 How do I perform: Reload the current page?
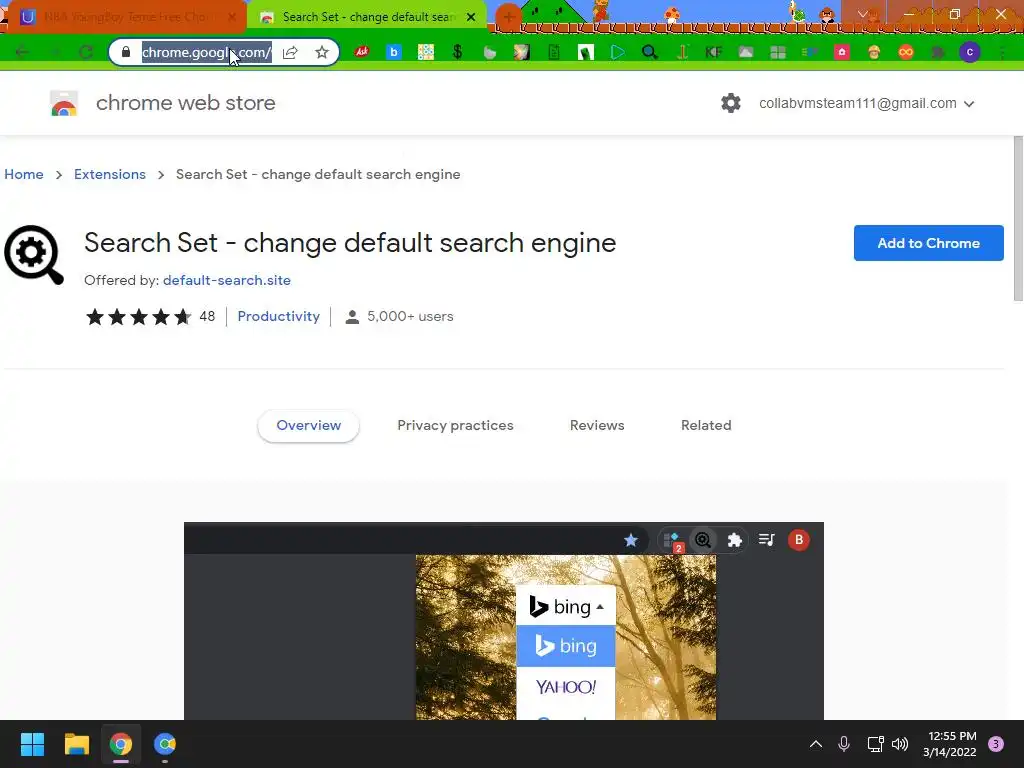pyautogui.click(x=86, y=52)
